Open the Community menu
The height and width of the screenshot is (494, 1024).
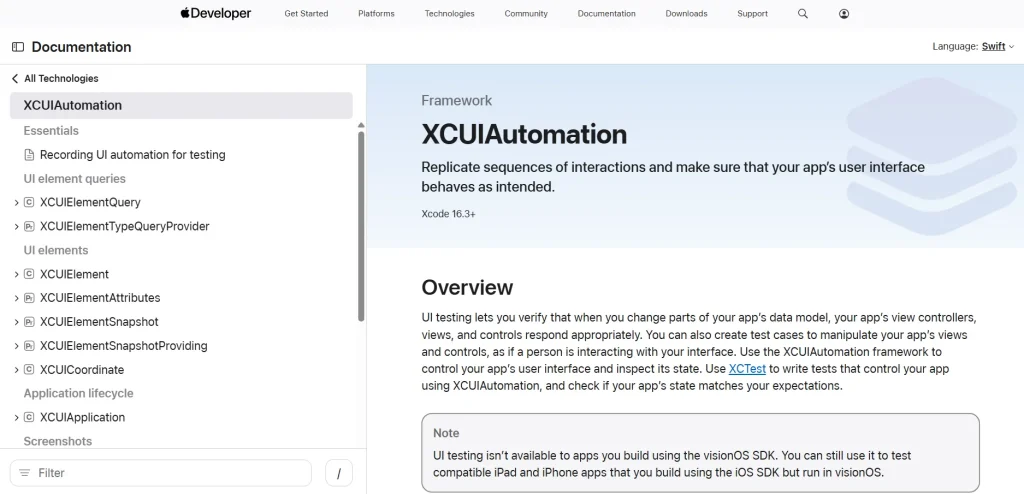coord(526,14)
